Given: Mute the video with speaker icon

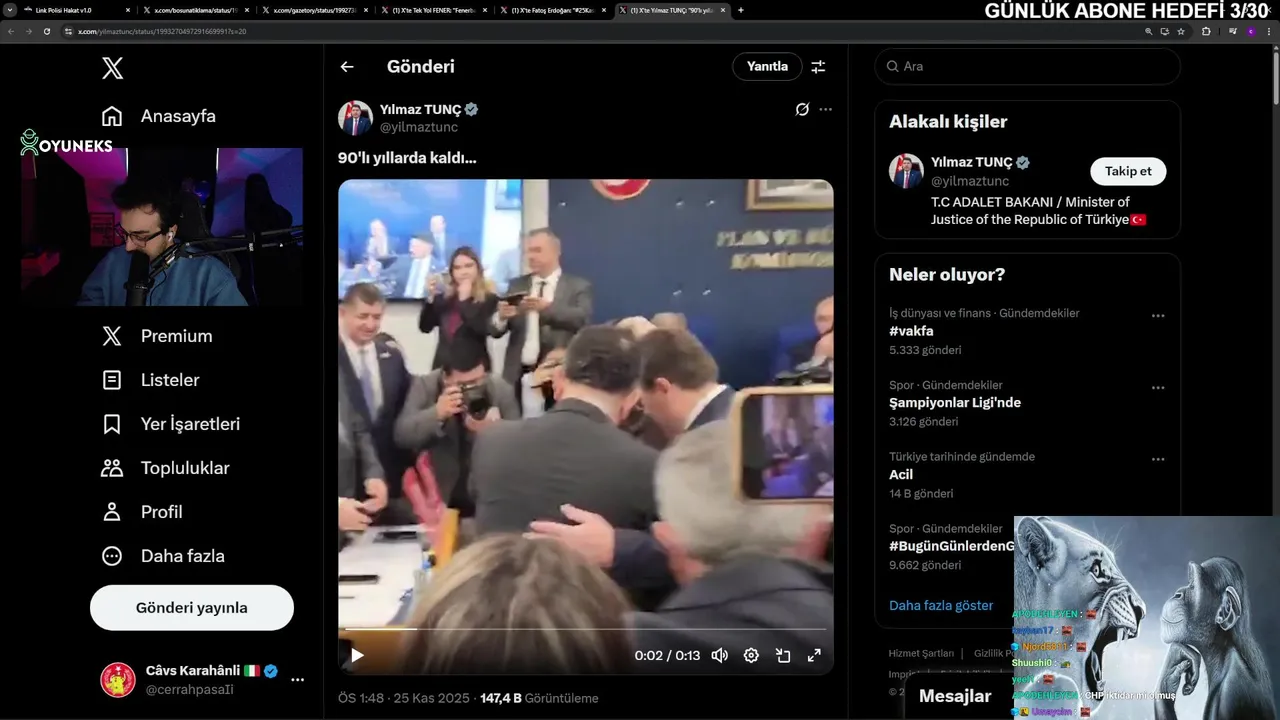Looking at the screenshot, I should coord(719,656).
